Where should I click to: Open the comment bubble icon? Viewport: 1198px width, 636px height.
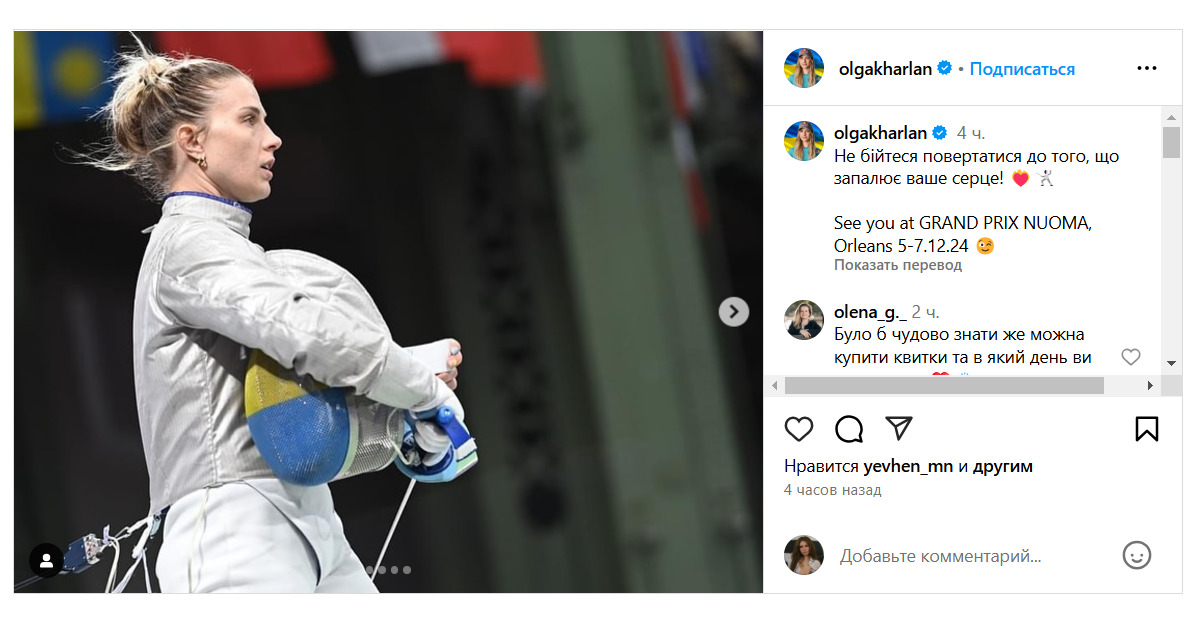[849, 429]
